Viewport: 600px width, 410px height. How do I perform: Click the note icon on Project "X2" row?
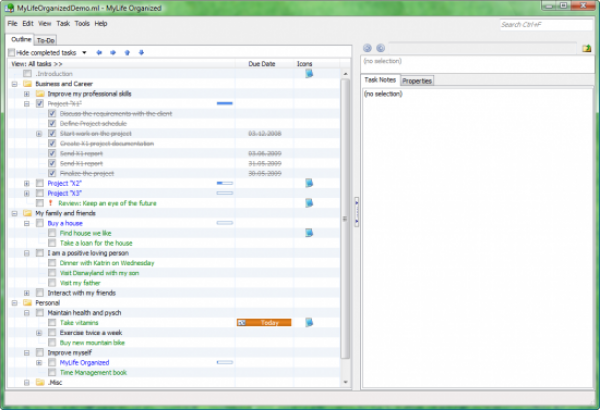(309, 183)
